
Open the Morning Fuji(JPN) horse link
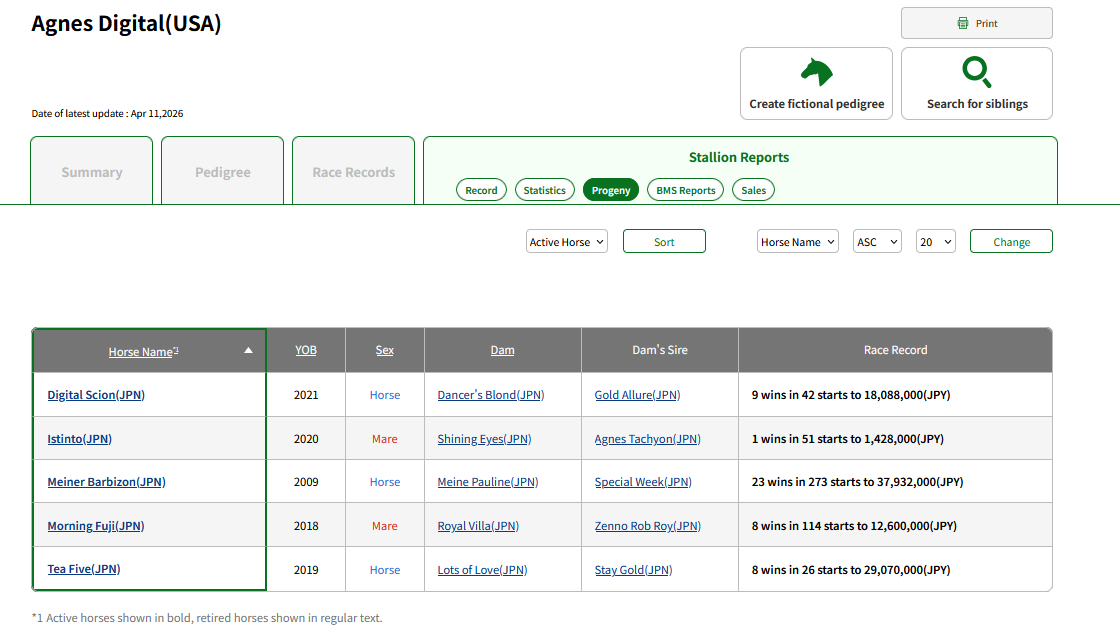[96, 526]
